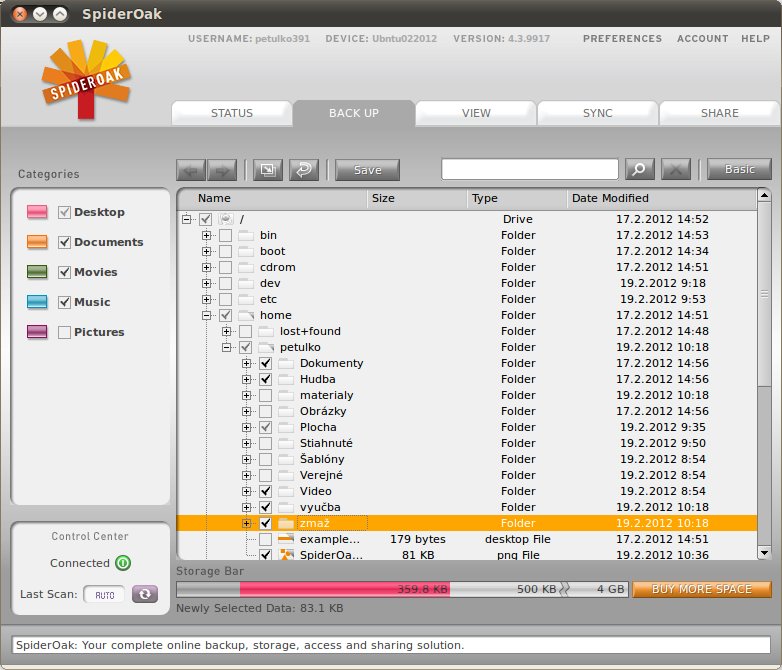Screen dimensions: 782x670
Task: Click the SpiderOak png file icon
Action: [286, 554]
